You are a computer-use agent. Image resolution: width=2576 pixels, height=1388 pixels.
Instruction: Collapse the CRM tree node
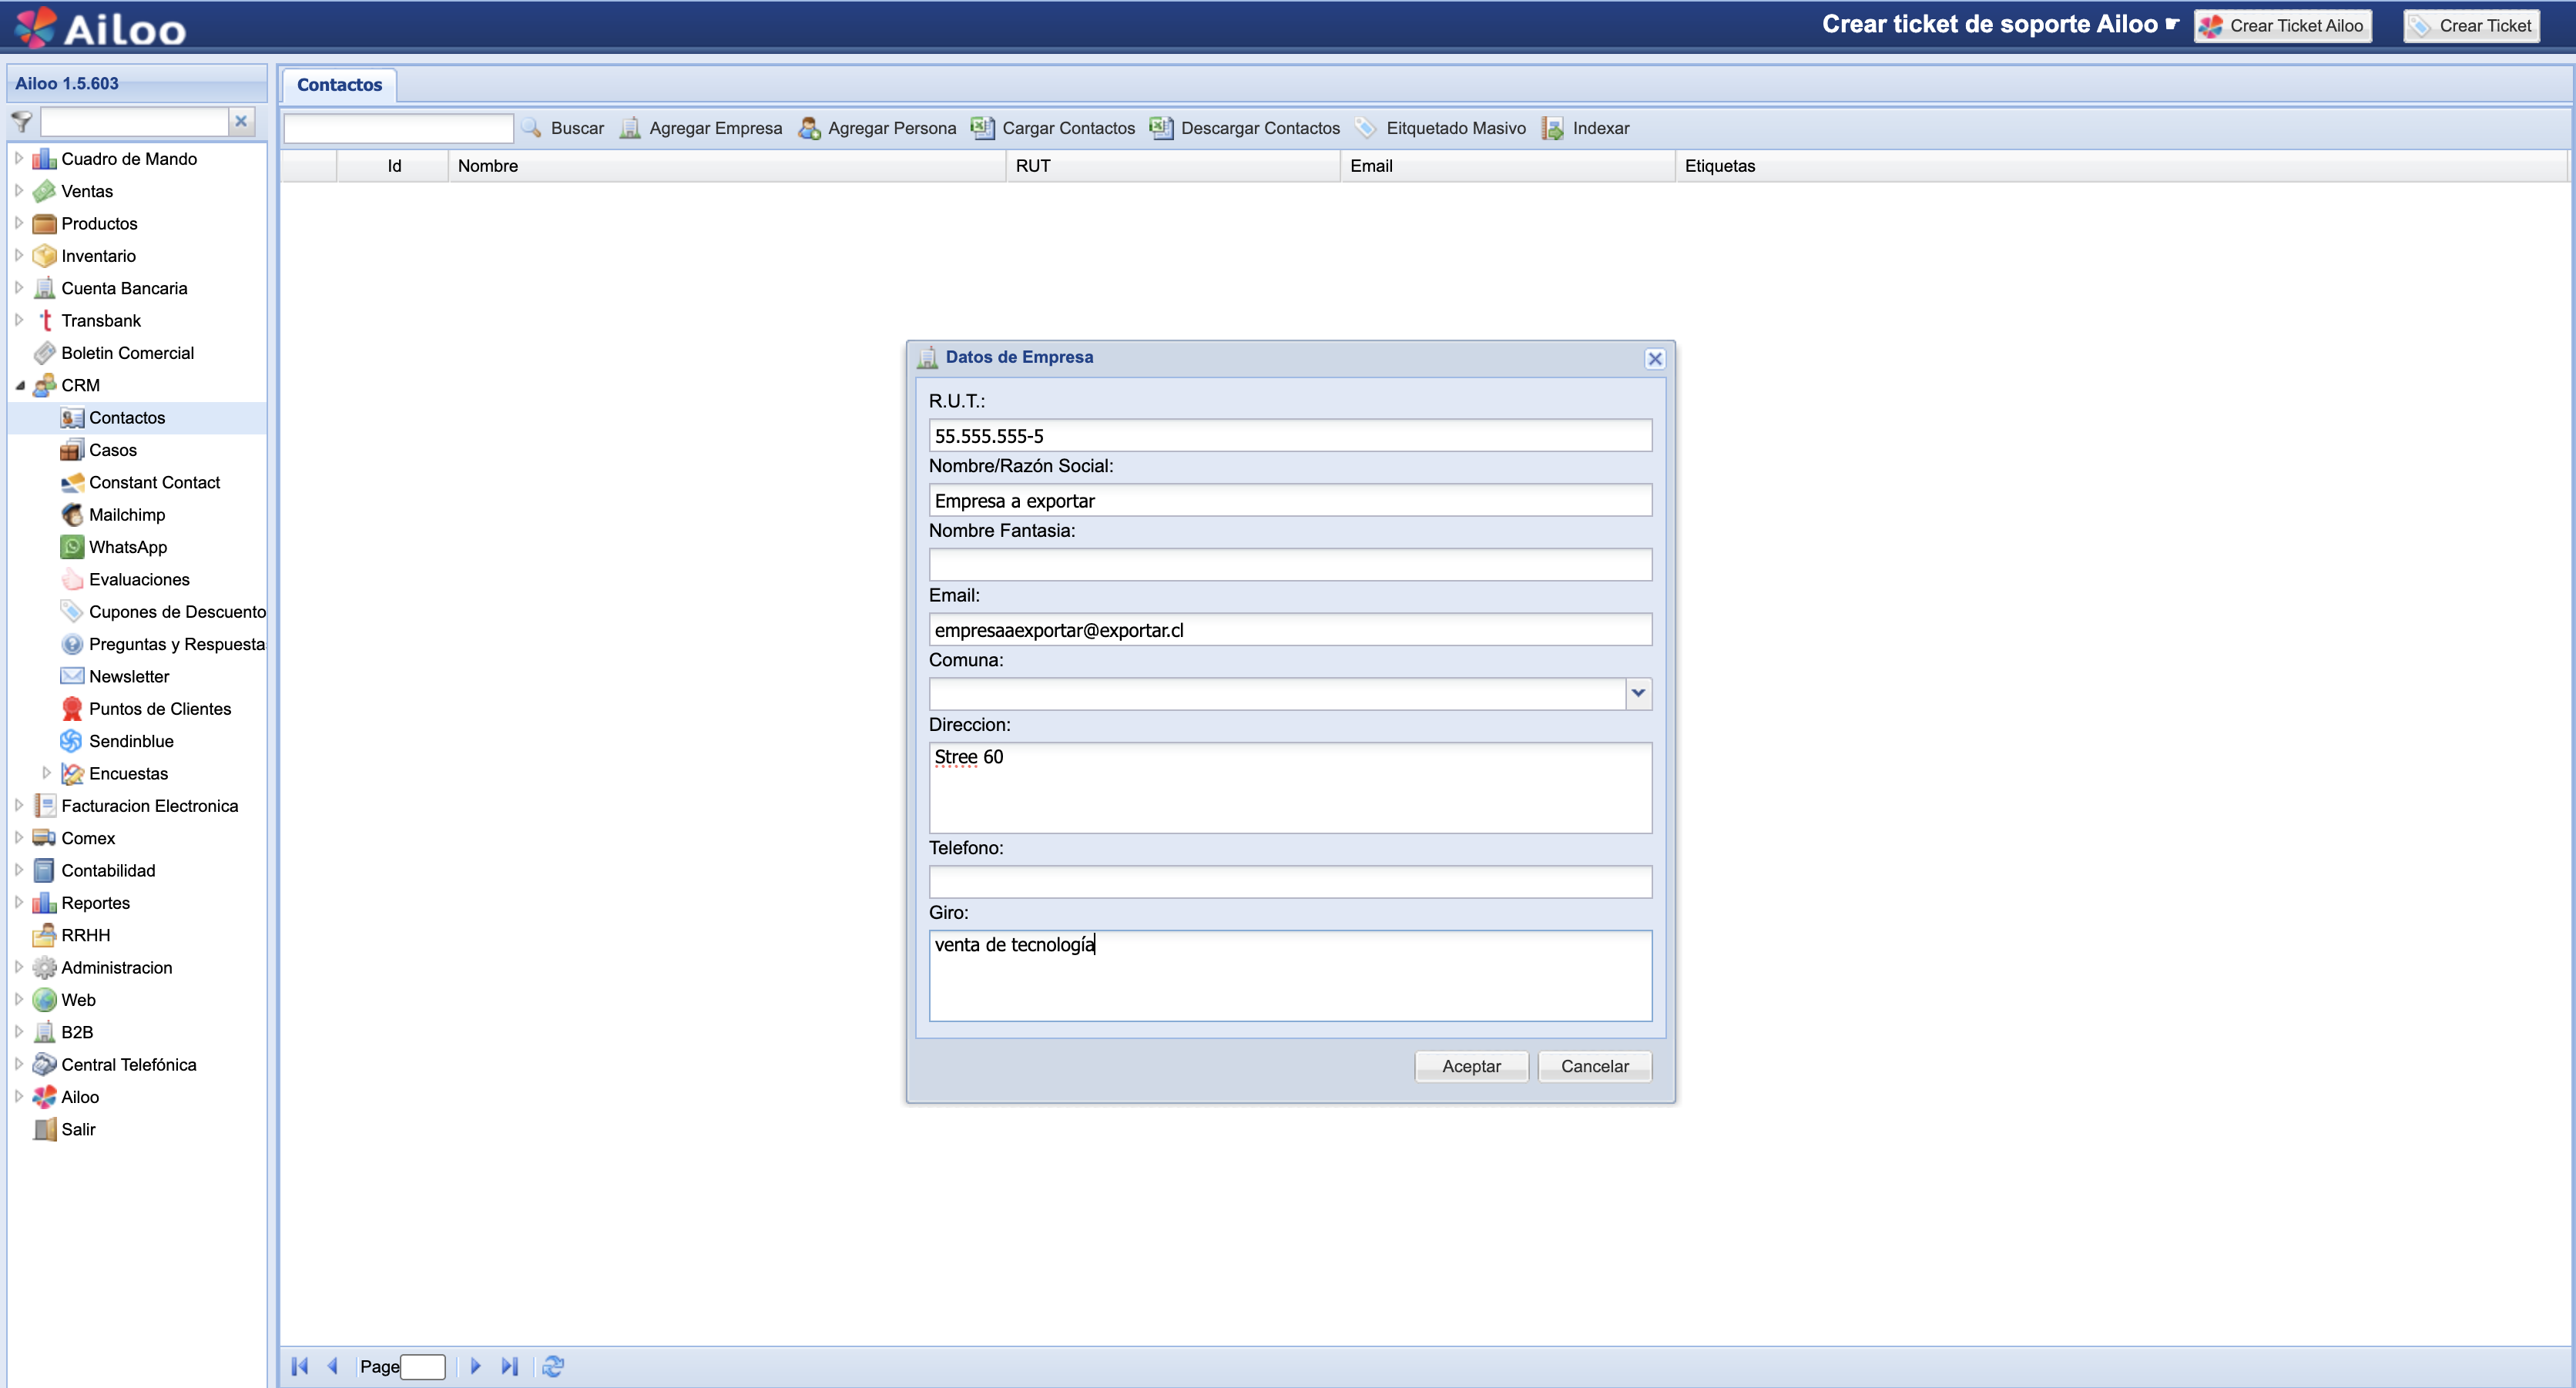point(20,386)
